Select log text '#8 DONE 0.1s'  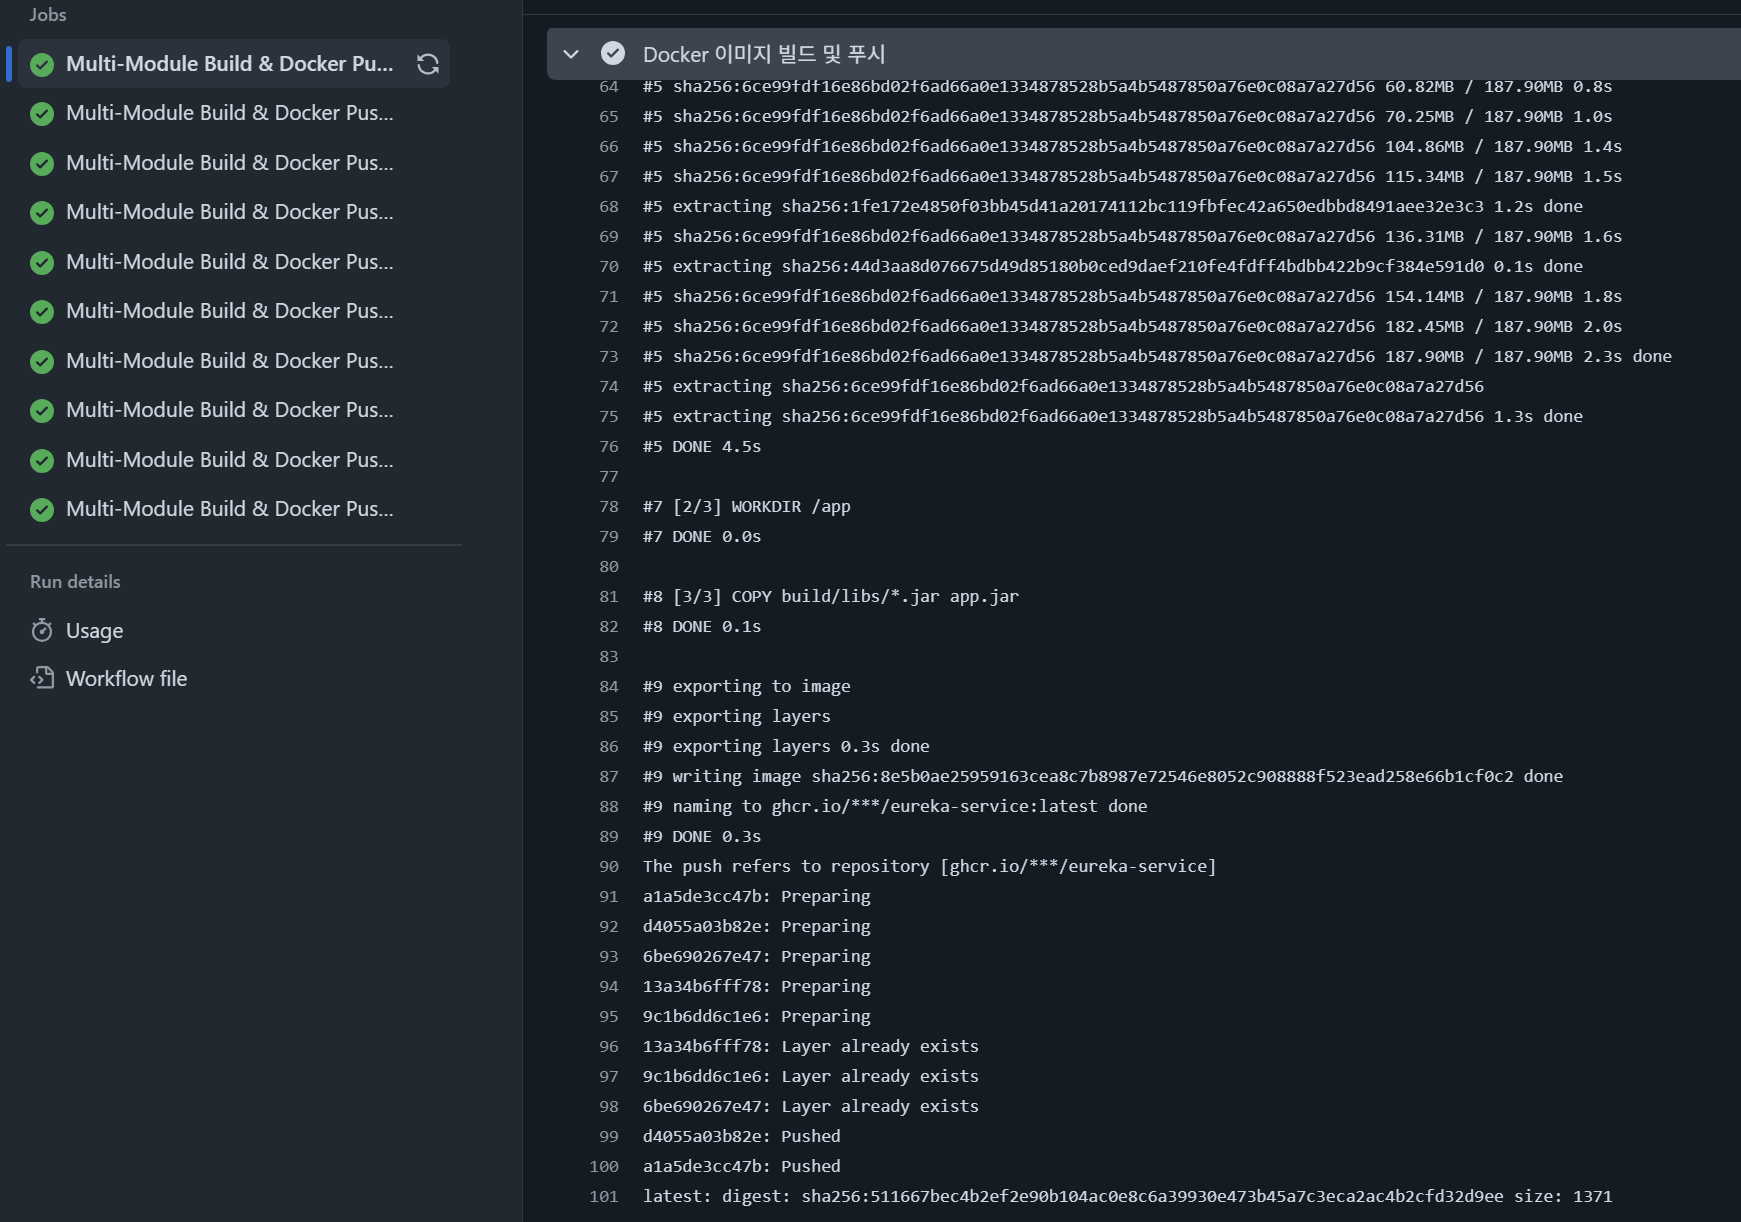click(702, 627)
